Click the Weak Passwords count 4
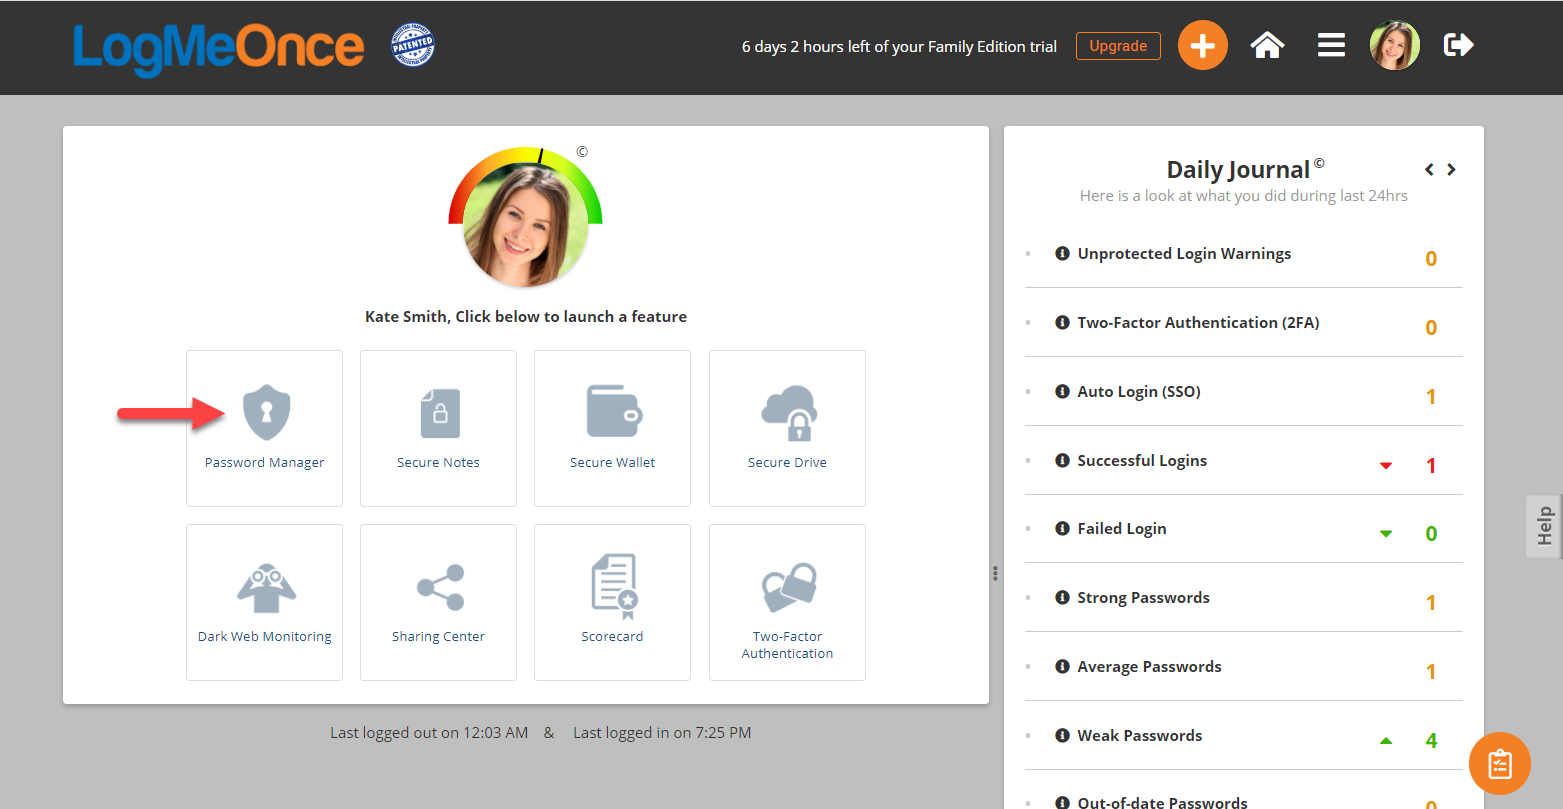This screenshot has height=809, width=1563. (1431, 741)
